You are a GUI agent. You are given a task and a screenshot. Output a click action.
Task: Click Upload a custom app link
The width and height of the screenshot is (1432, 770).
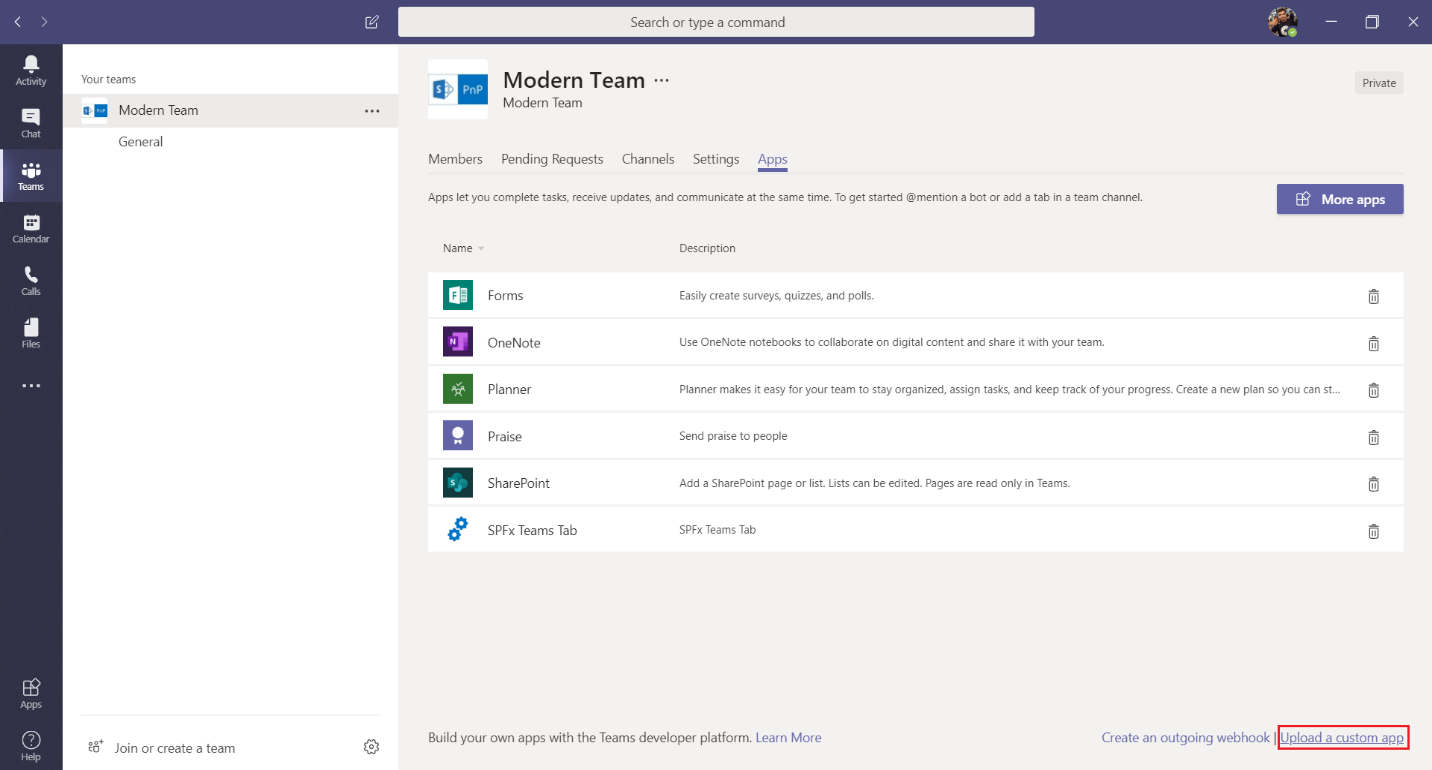[x=1342, y=738]
